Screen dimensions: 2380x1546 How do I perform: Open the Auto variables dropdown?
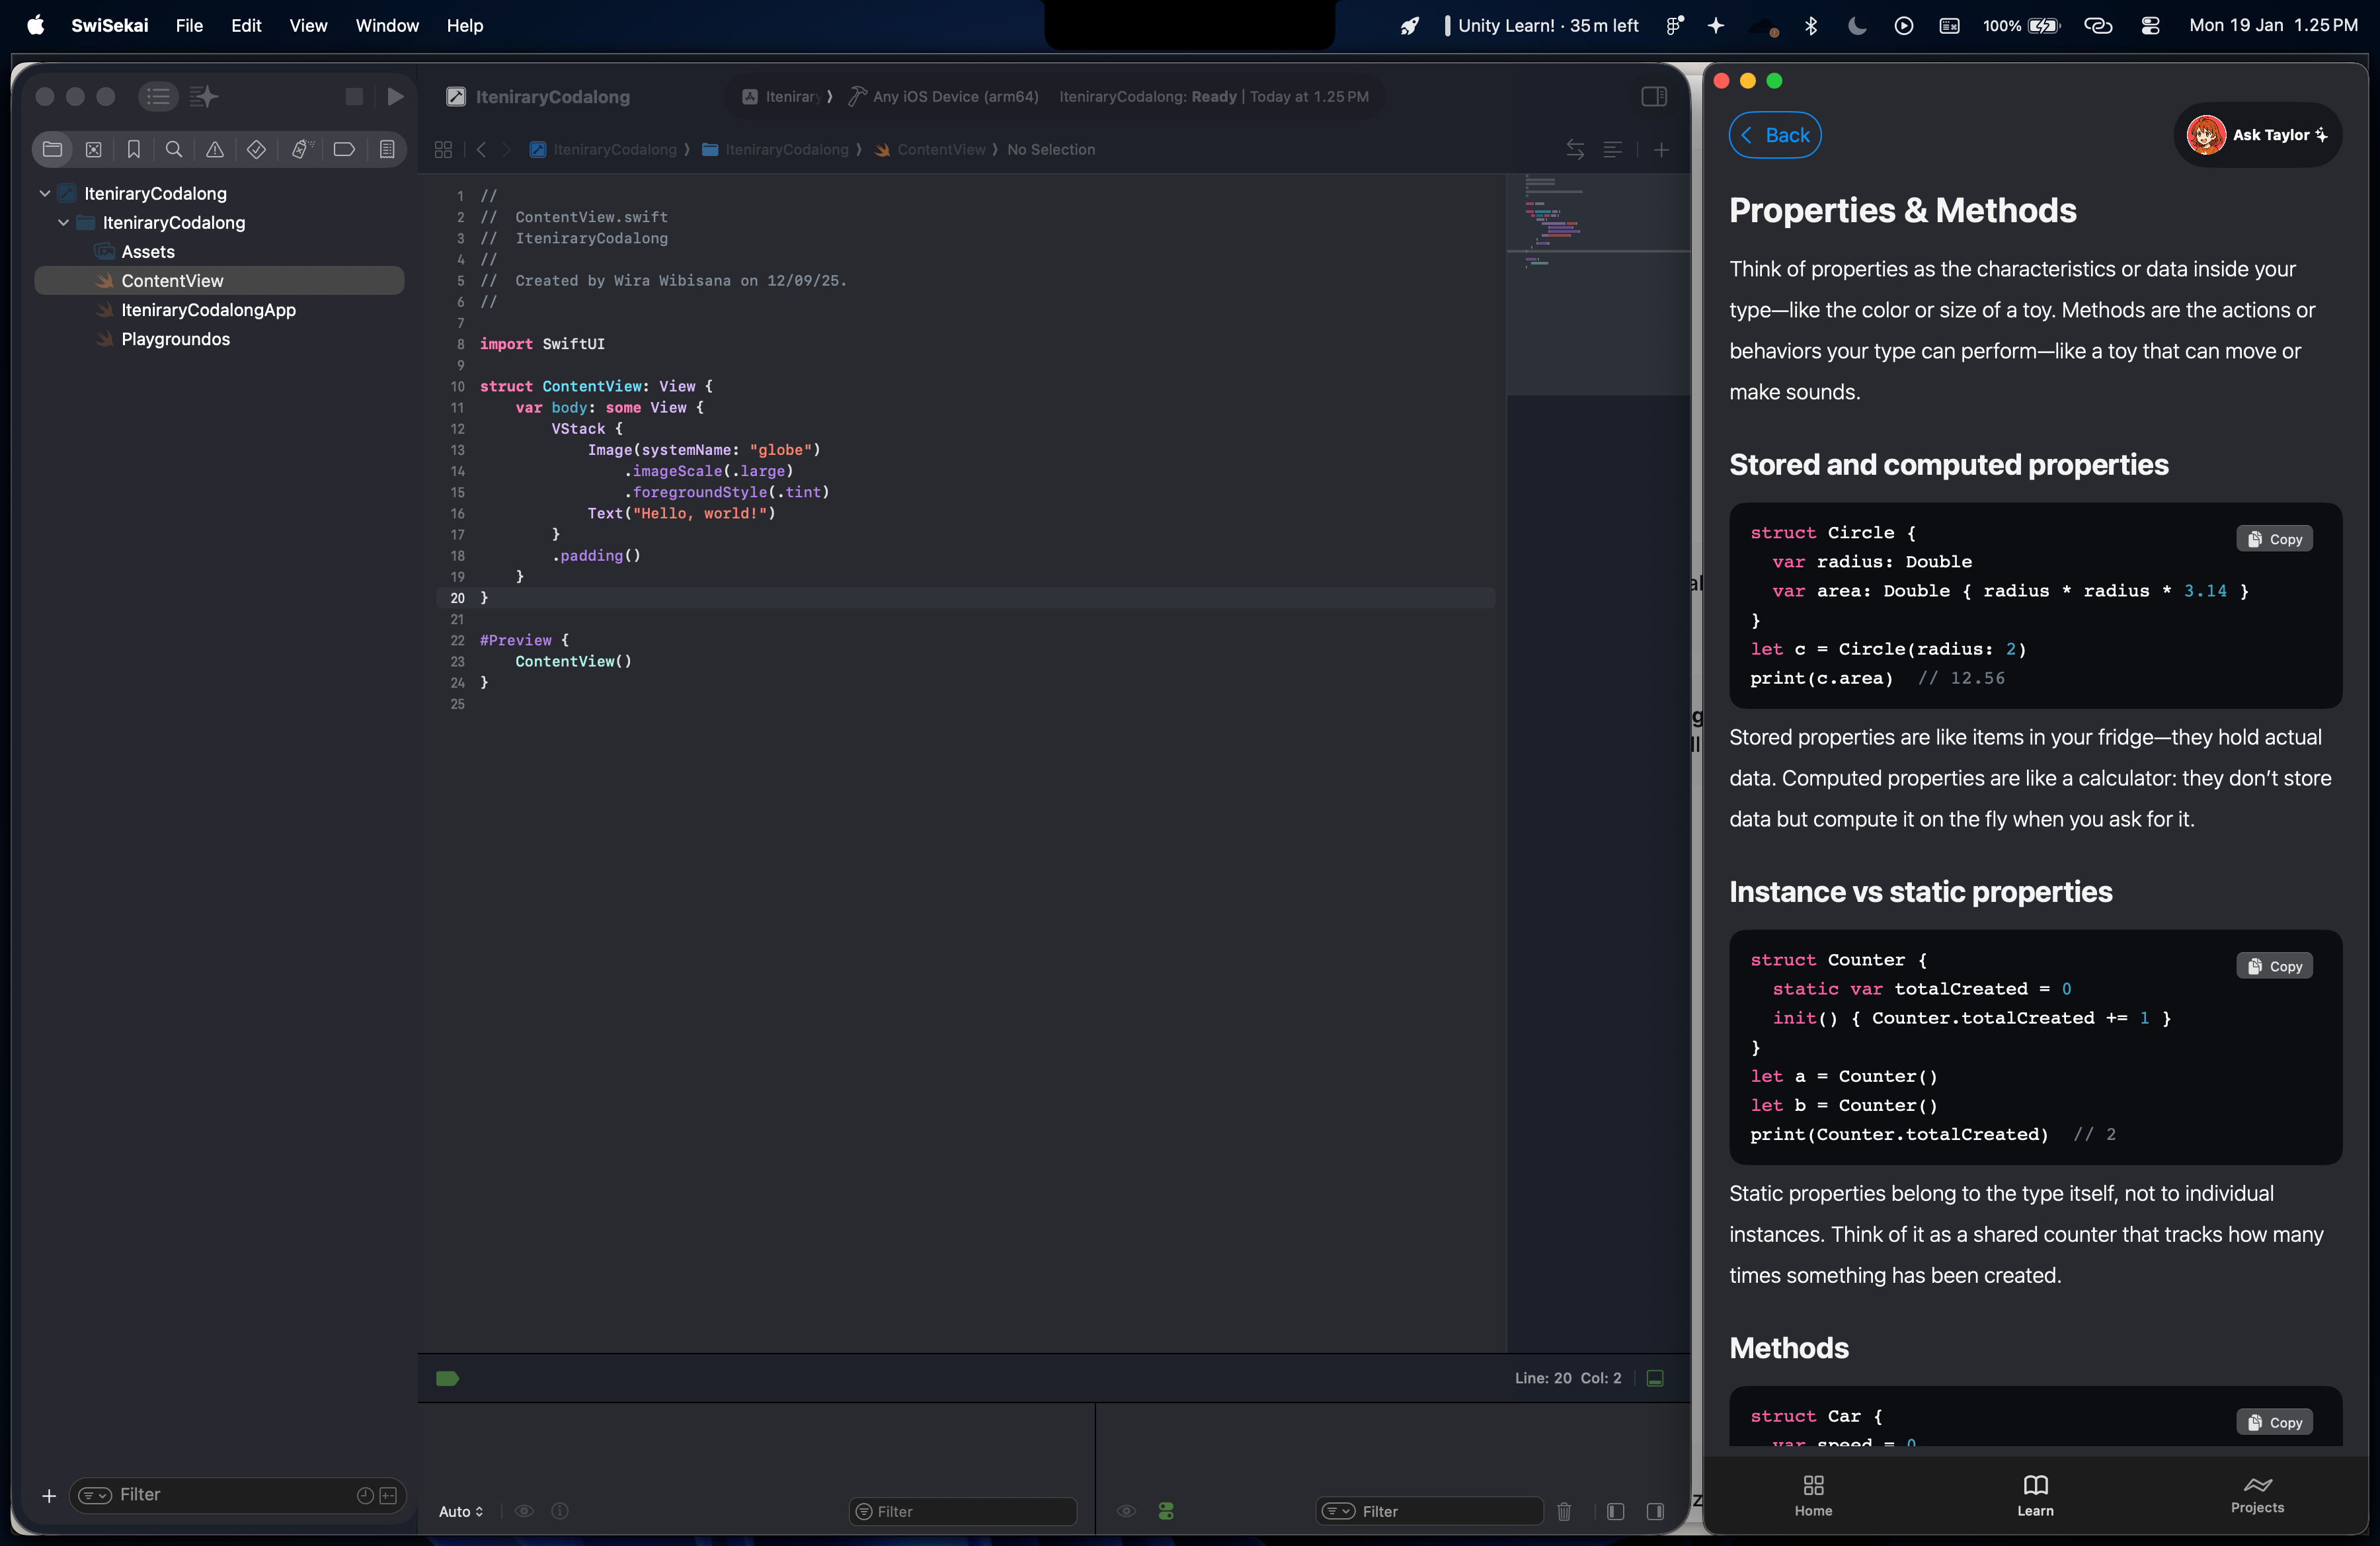pos(461,1512)
